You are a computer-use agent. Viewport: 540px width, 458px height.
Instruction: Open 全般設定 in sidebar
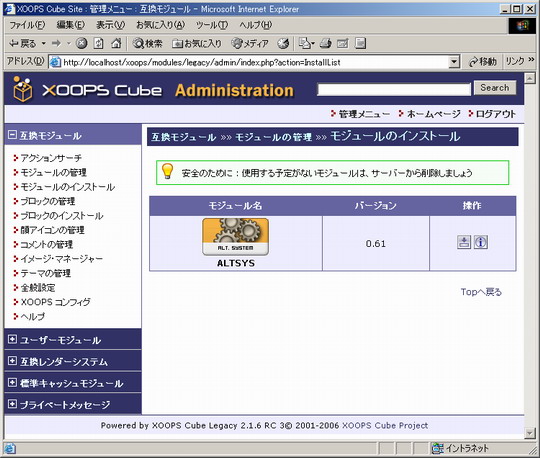[38, 288]
